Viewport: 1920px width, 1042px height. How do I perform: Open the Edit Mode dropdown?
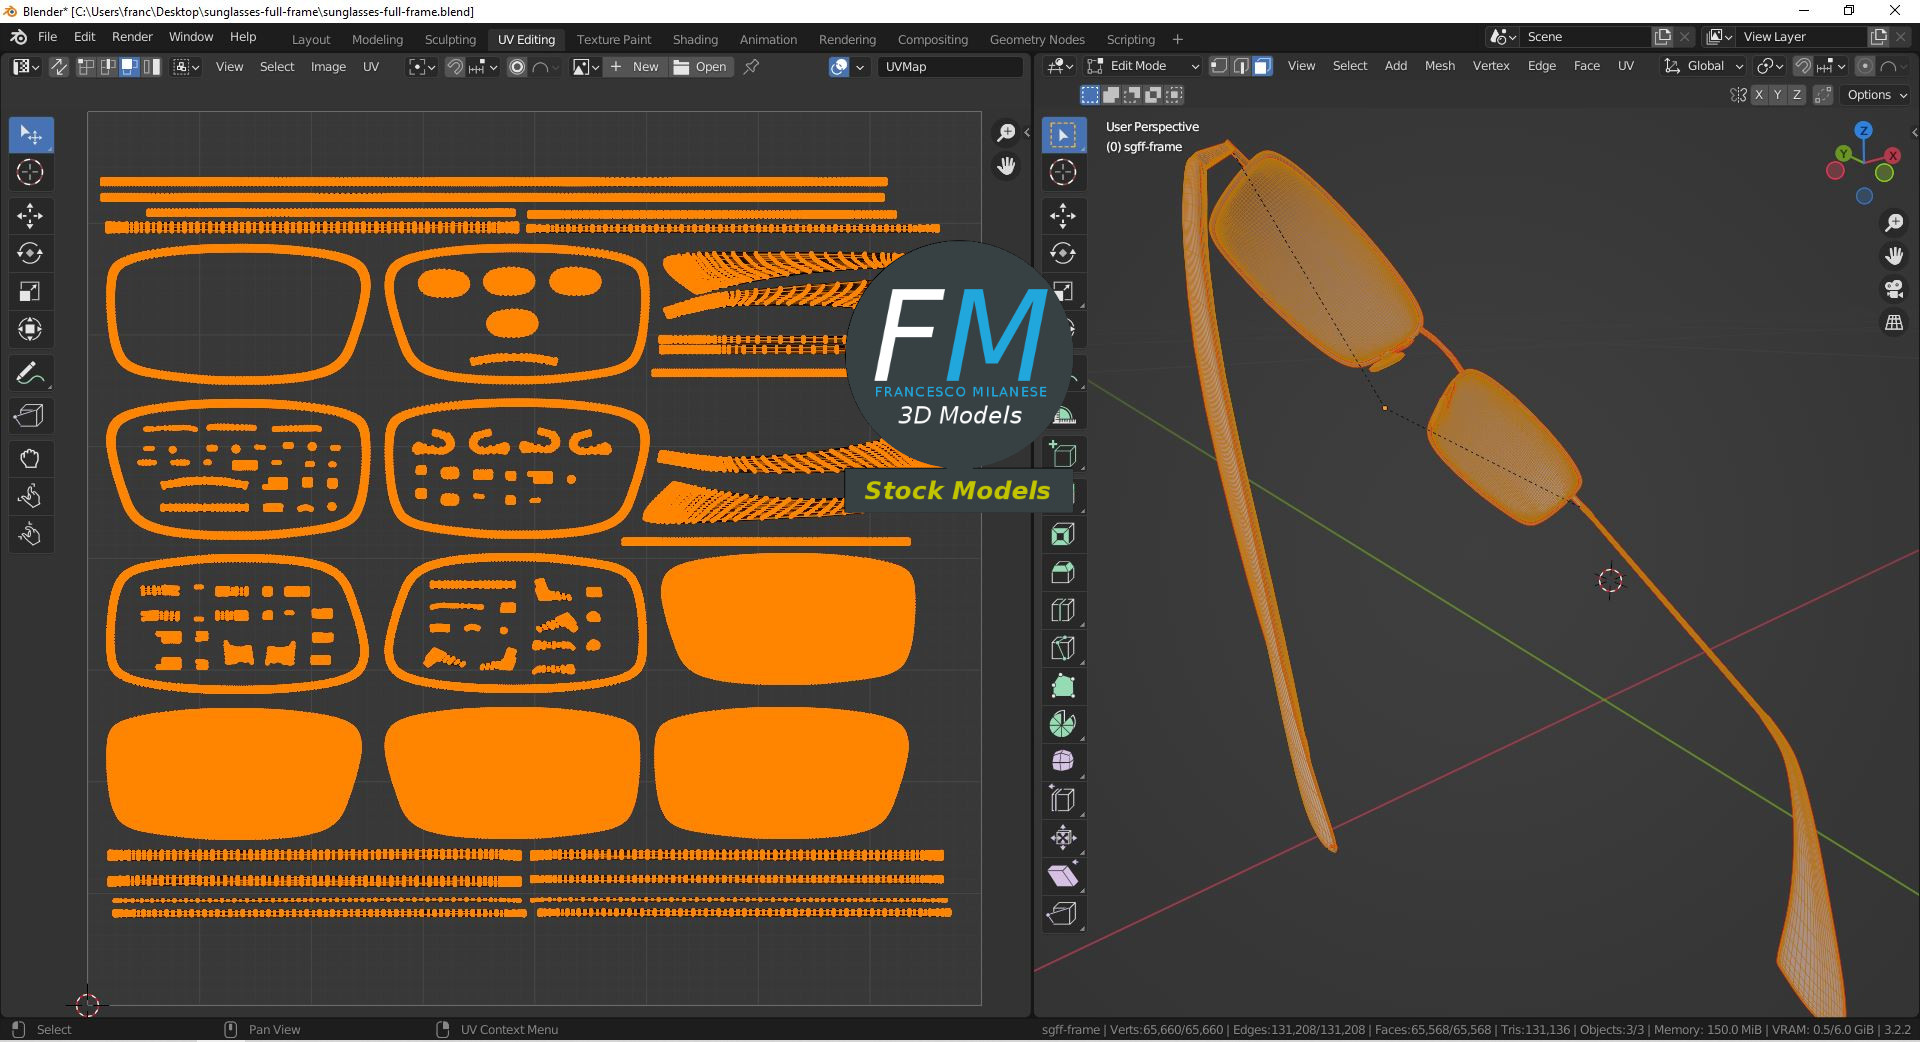(1144, 66)
